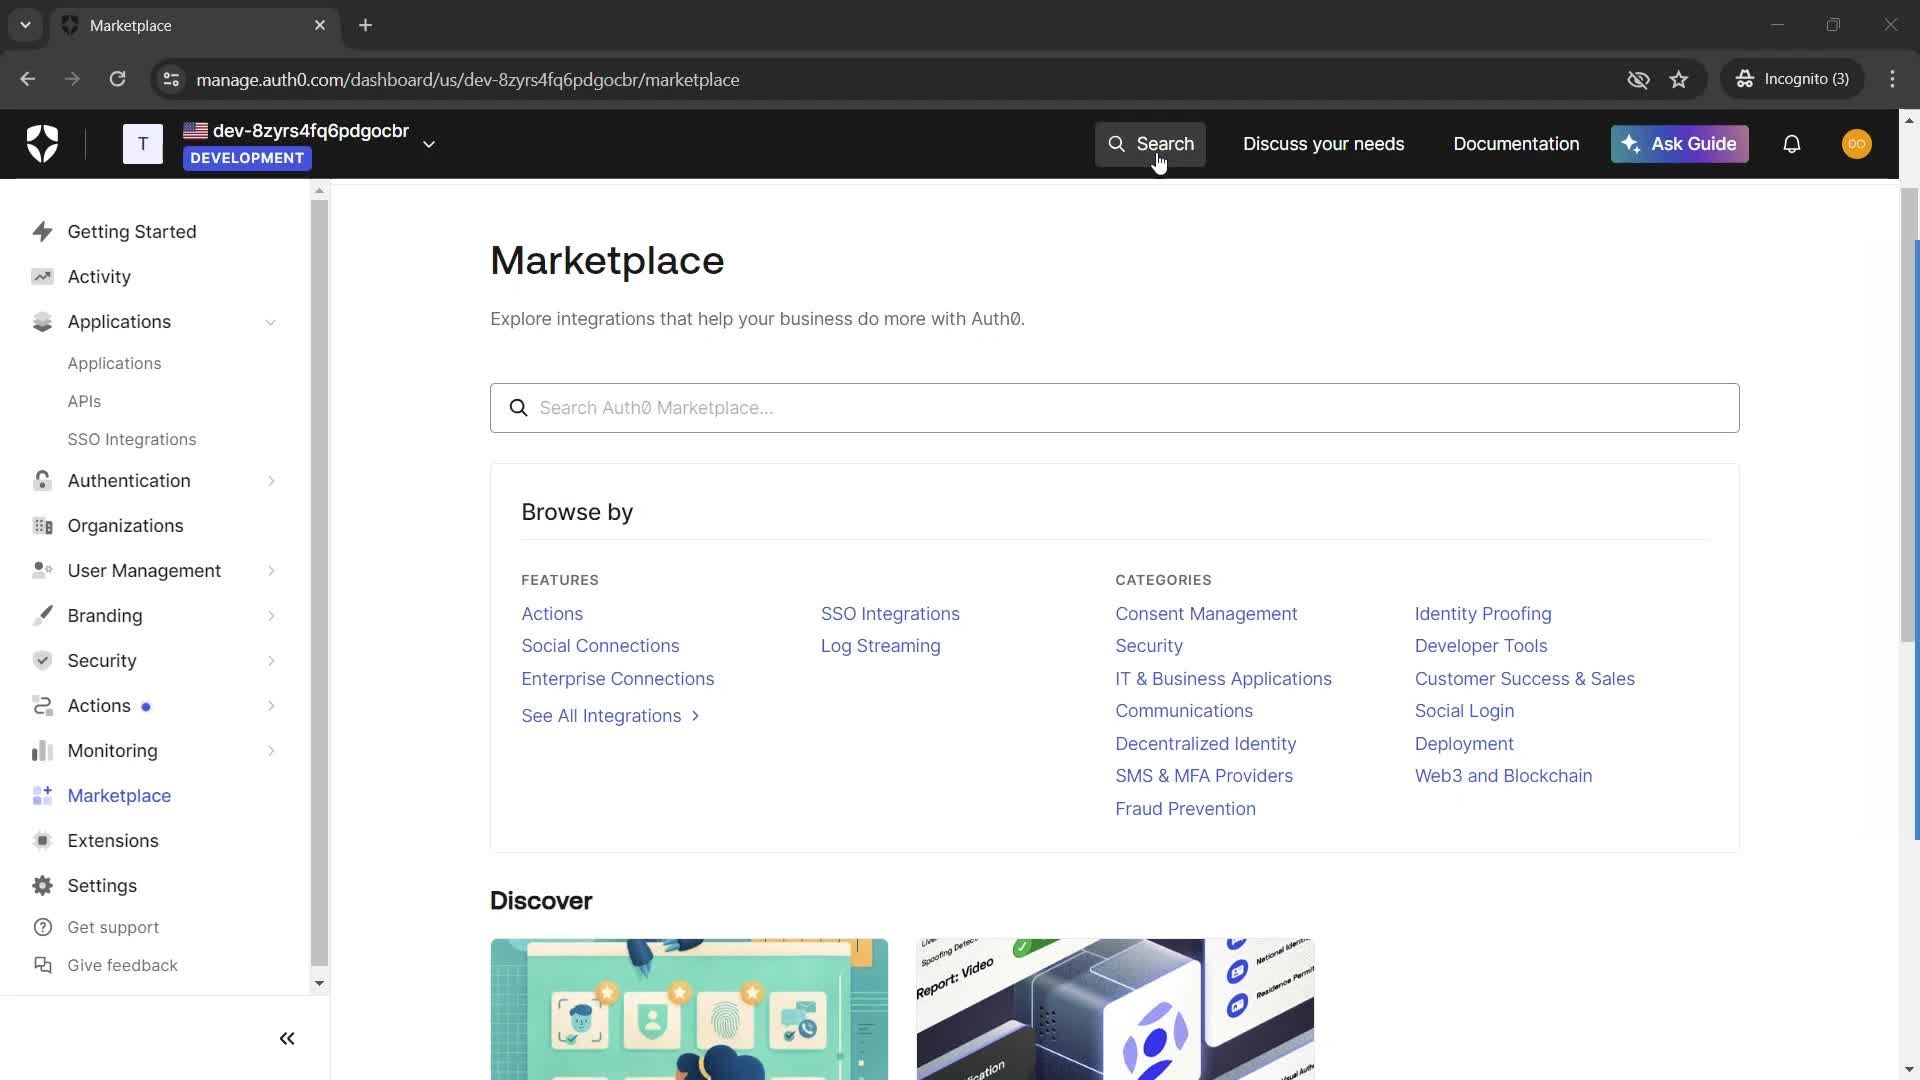1920x1080 pixels.
Task: Click the Getting Started lightning icon
Action: pyautogui.click(x=42, y=232)
